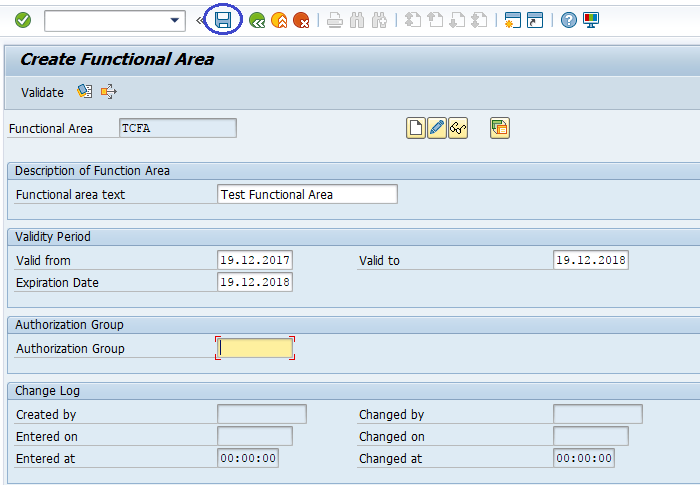Click the Functional Area field TCFA
This screenshot has height=485, width=700.
click(178, 128)
